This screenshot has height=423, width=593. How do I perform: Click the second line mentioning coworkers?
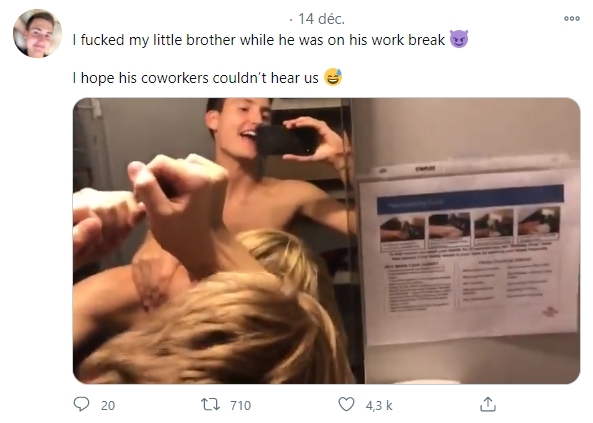click(x=196, y=78)
